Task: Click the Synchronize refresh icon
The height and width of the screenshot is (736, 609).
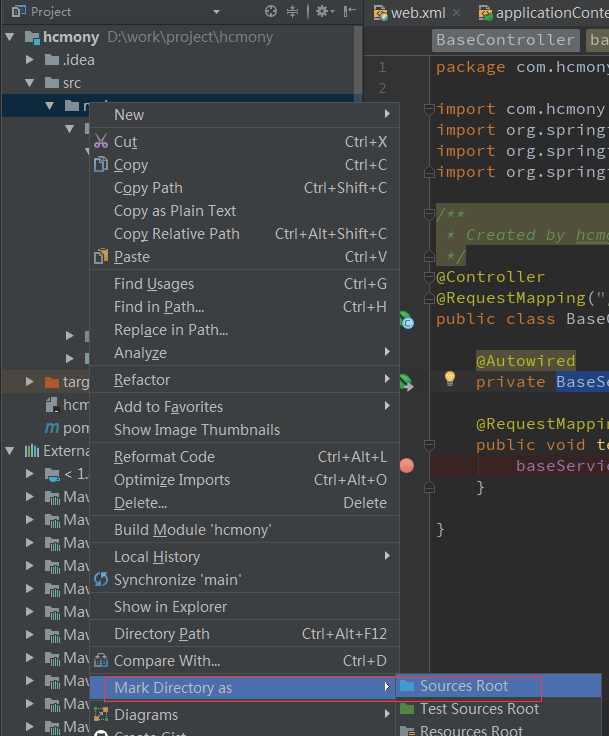Action: (x=100, y=579)
